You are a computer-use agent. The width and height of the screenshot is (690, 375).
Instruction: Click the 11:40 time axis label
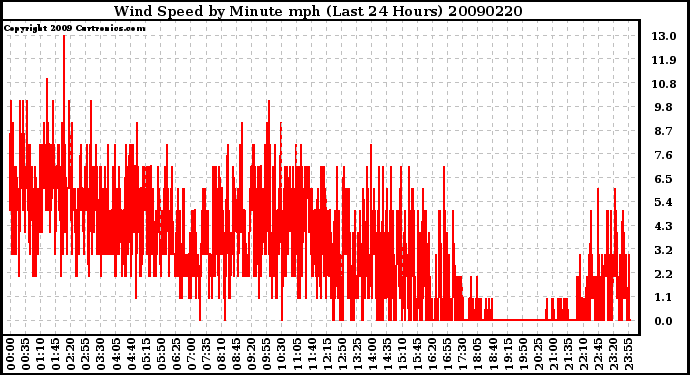click(x=312, y=354)
